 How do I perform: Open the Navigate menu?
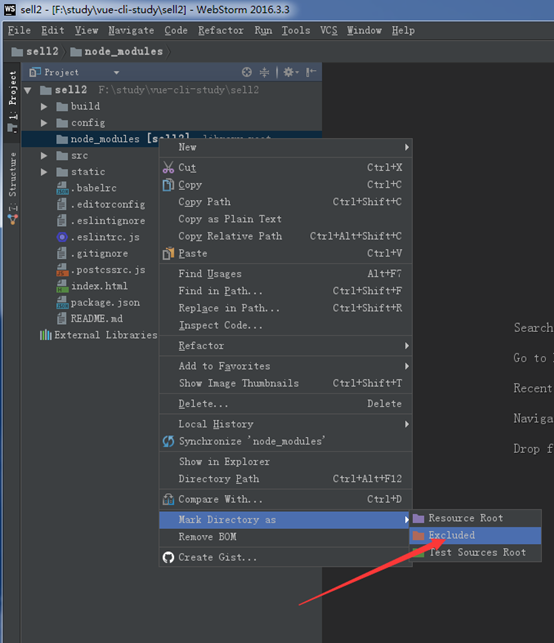pyautogui.click(x=131, y=30)
